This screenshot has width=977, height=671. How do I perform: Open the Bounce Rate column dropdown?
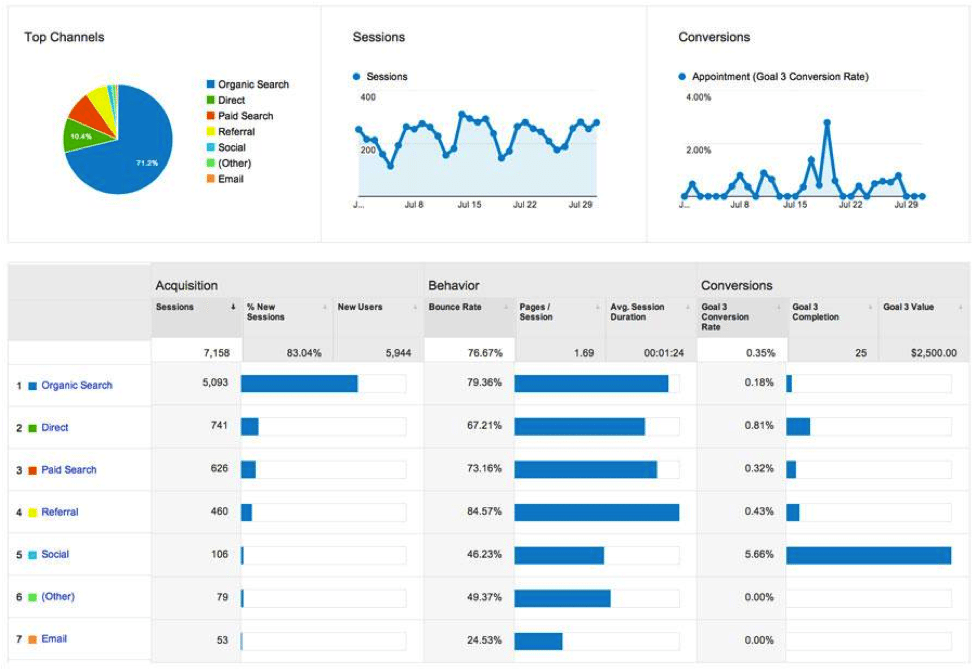tap(506, 307)
